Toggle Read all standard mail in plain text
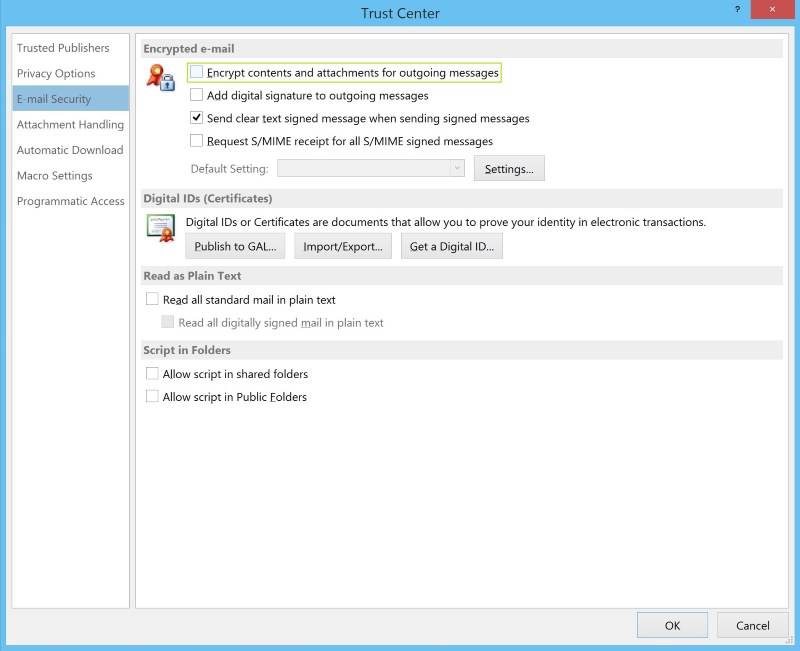Image resolution: width=800 pixels, height=651 pixels. pos(153,299)
